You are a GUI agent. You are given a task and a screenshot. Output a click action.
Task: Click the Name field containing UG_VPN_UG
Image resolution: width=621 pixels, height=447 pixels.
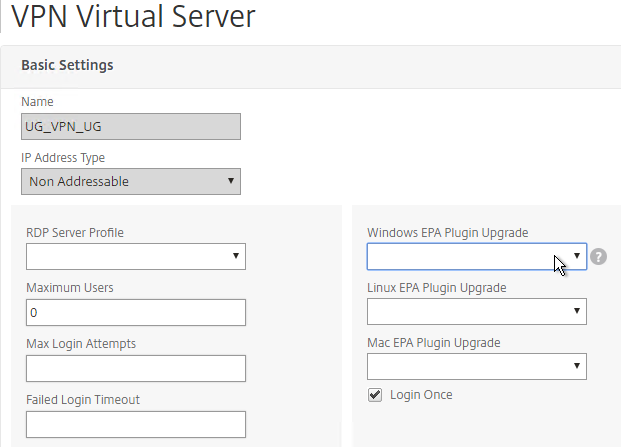pos(131,127)
